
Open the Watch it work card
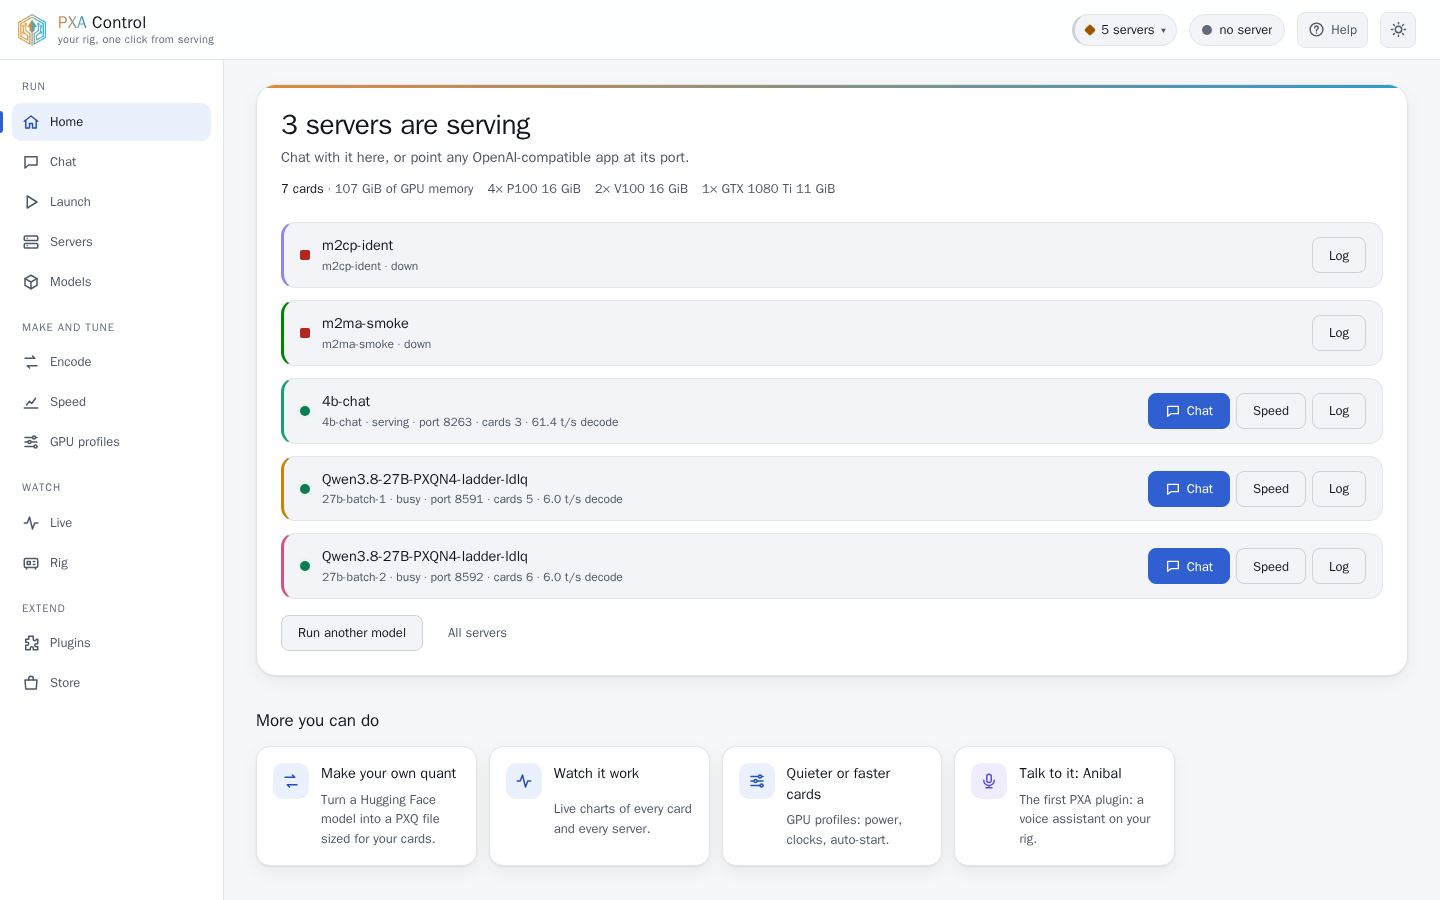[599, 806]
